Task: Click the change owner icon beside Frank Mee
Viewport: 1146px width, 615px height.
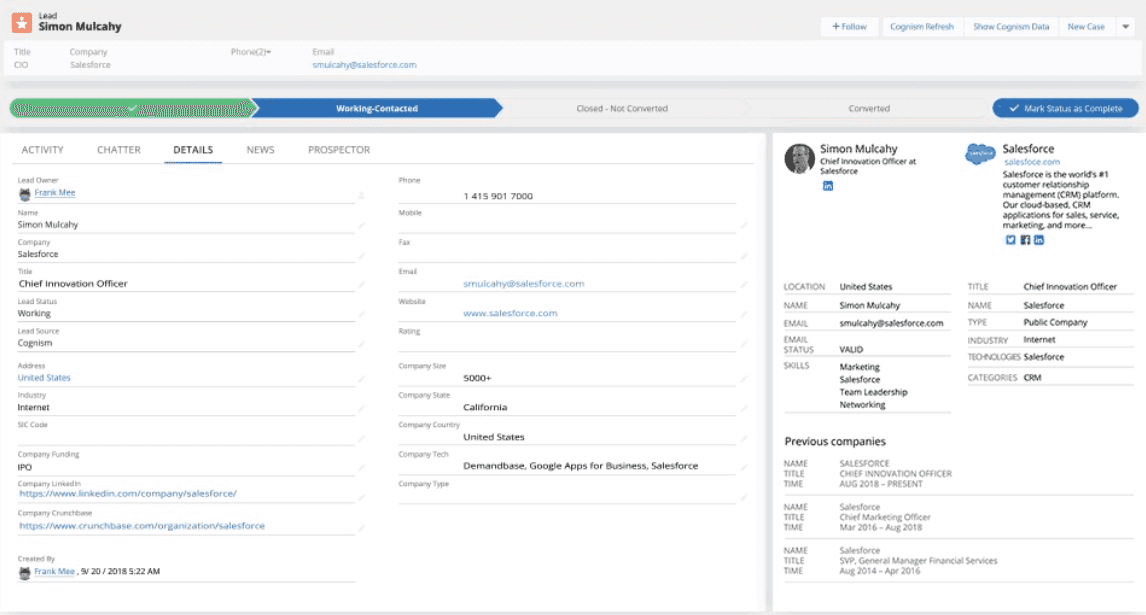Action: tap(361, 194)
